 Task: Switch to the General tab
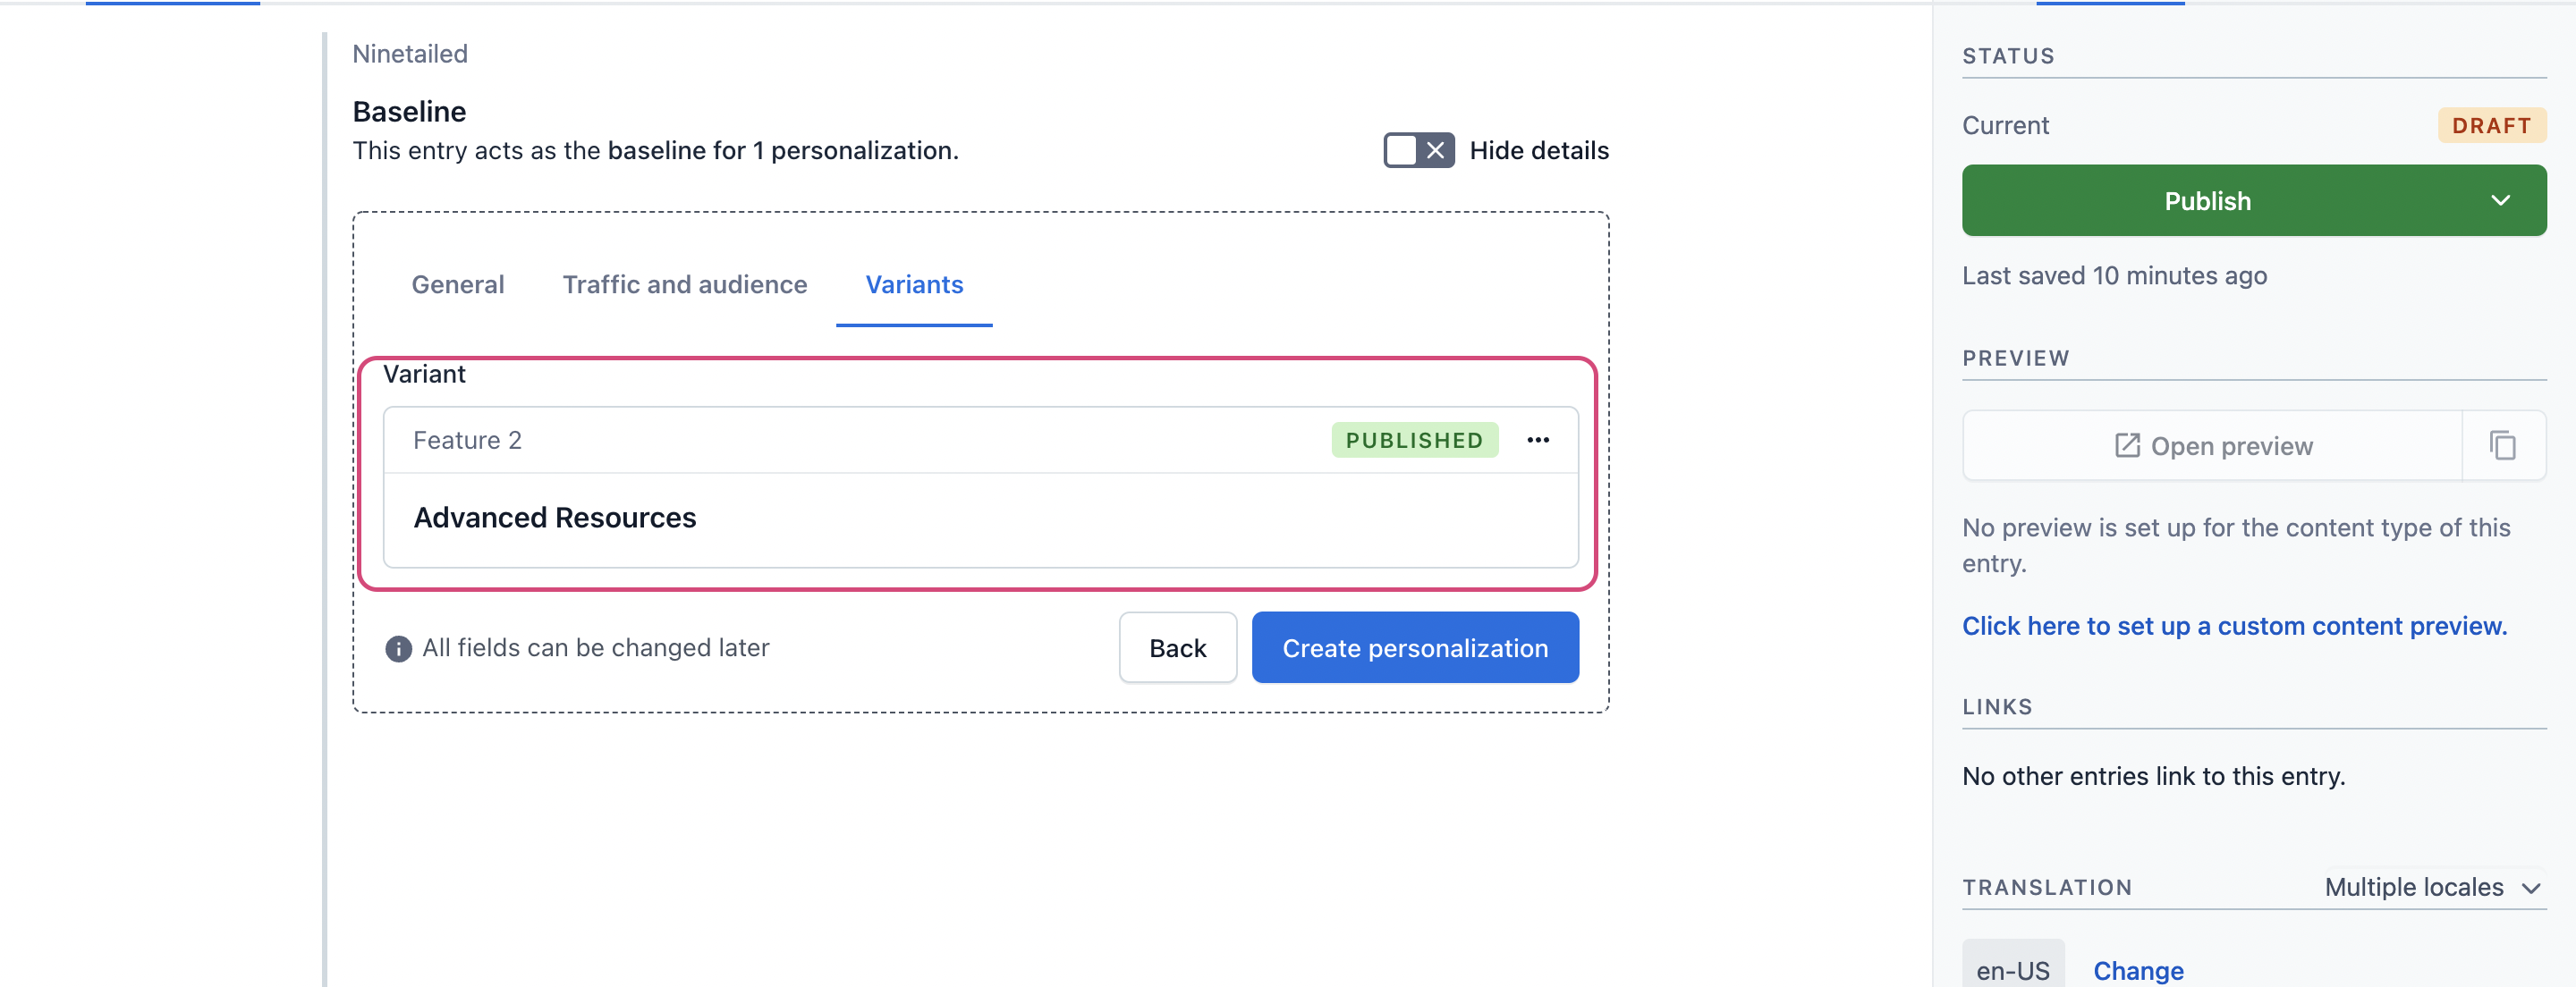coord(458,285)
